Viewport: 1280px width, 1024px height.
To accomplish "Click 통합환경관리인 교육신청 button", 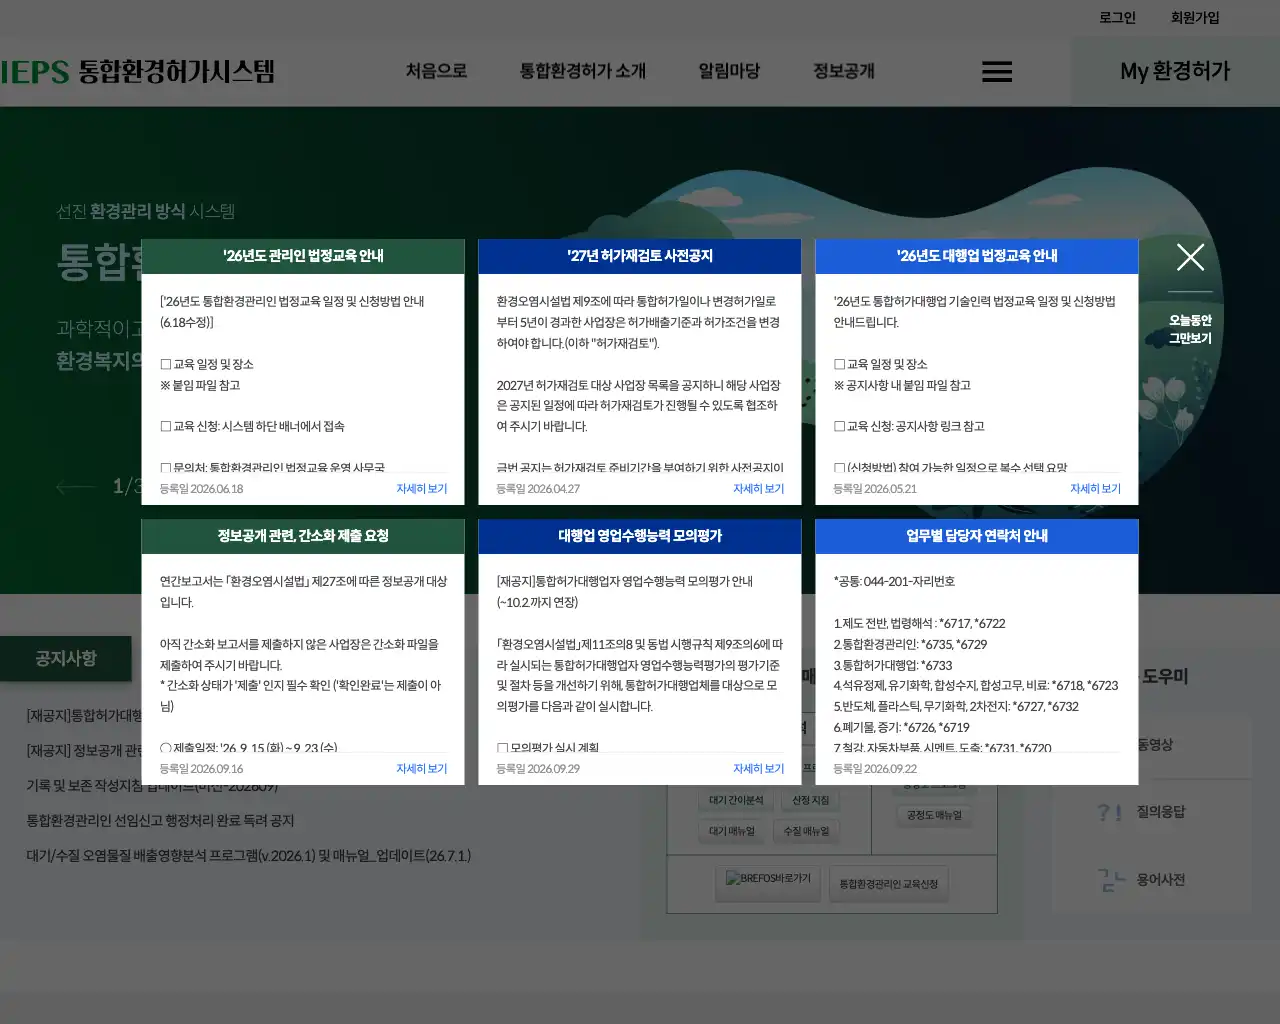I will click(x=888, y=884).
